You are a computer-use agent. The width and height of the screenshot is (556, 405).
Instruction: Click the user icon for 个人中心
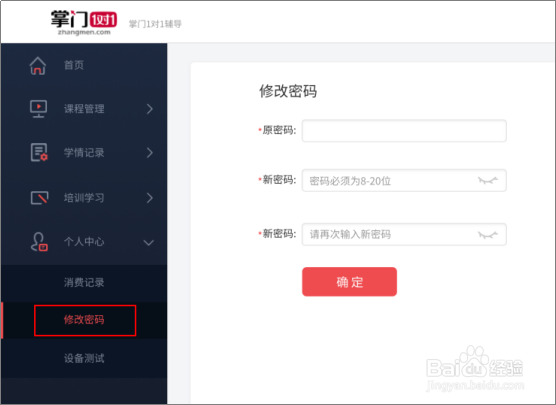pyautogui.click(x=39, y=242)
